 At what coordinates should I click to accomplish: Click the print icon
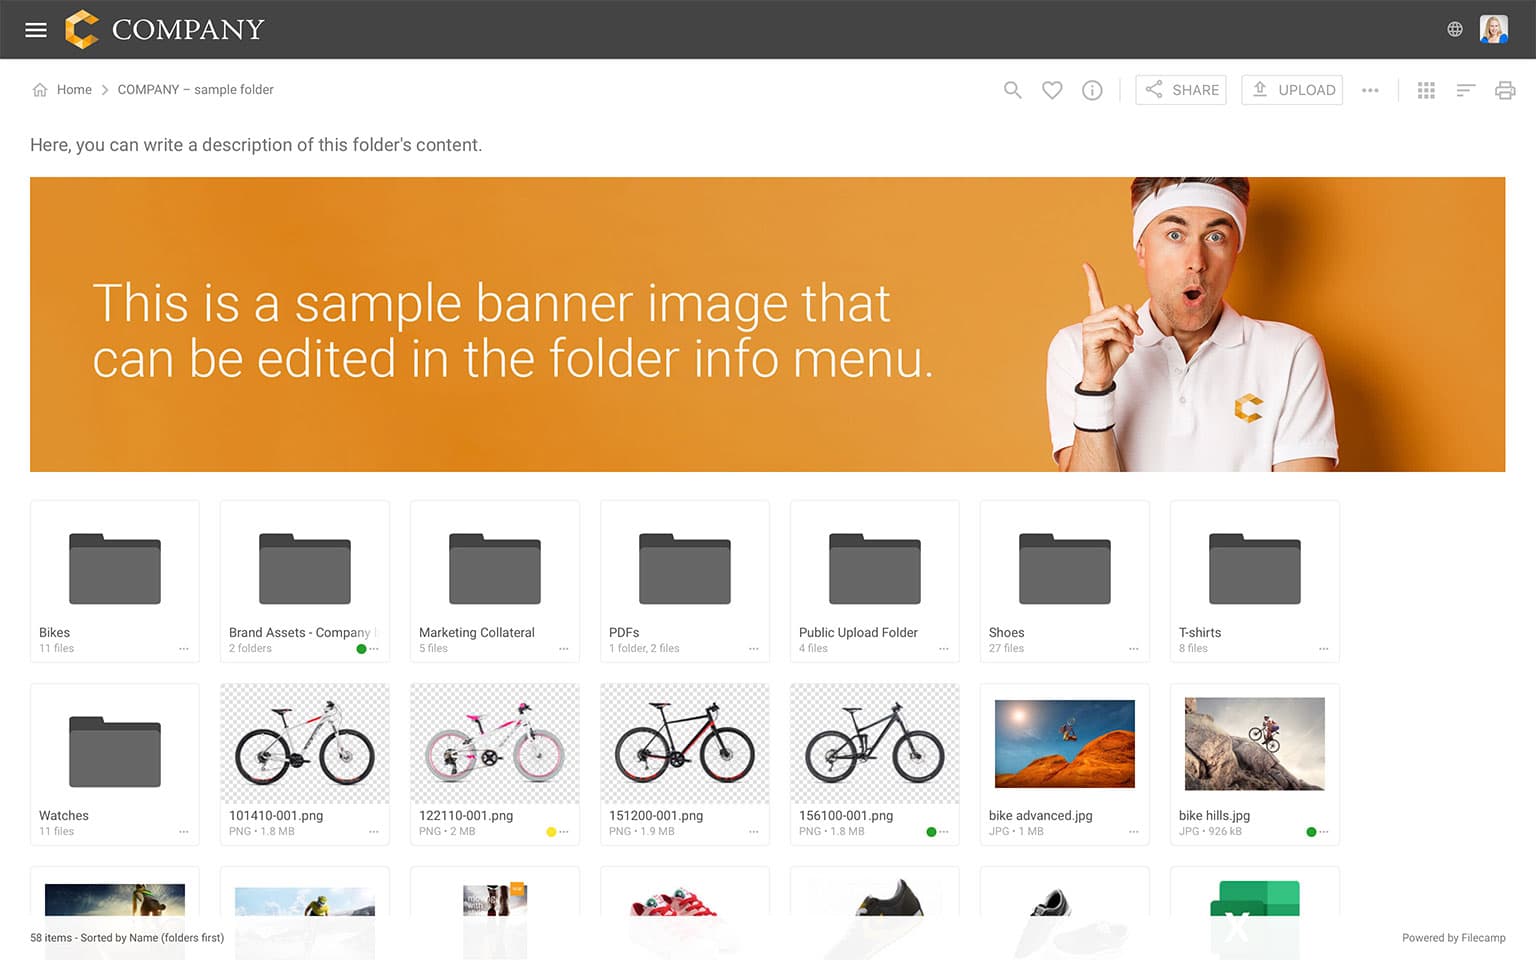pos(1505,90)
